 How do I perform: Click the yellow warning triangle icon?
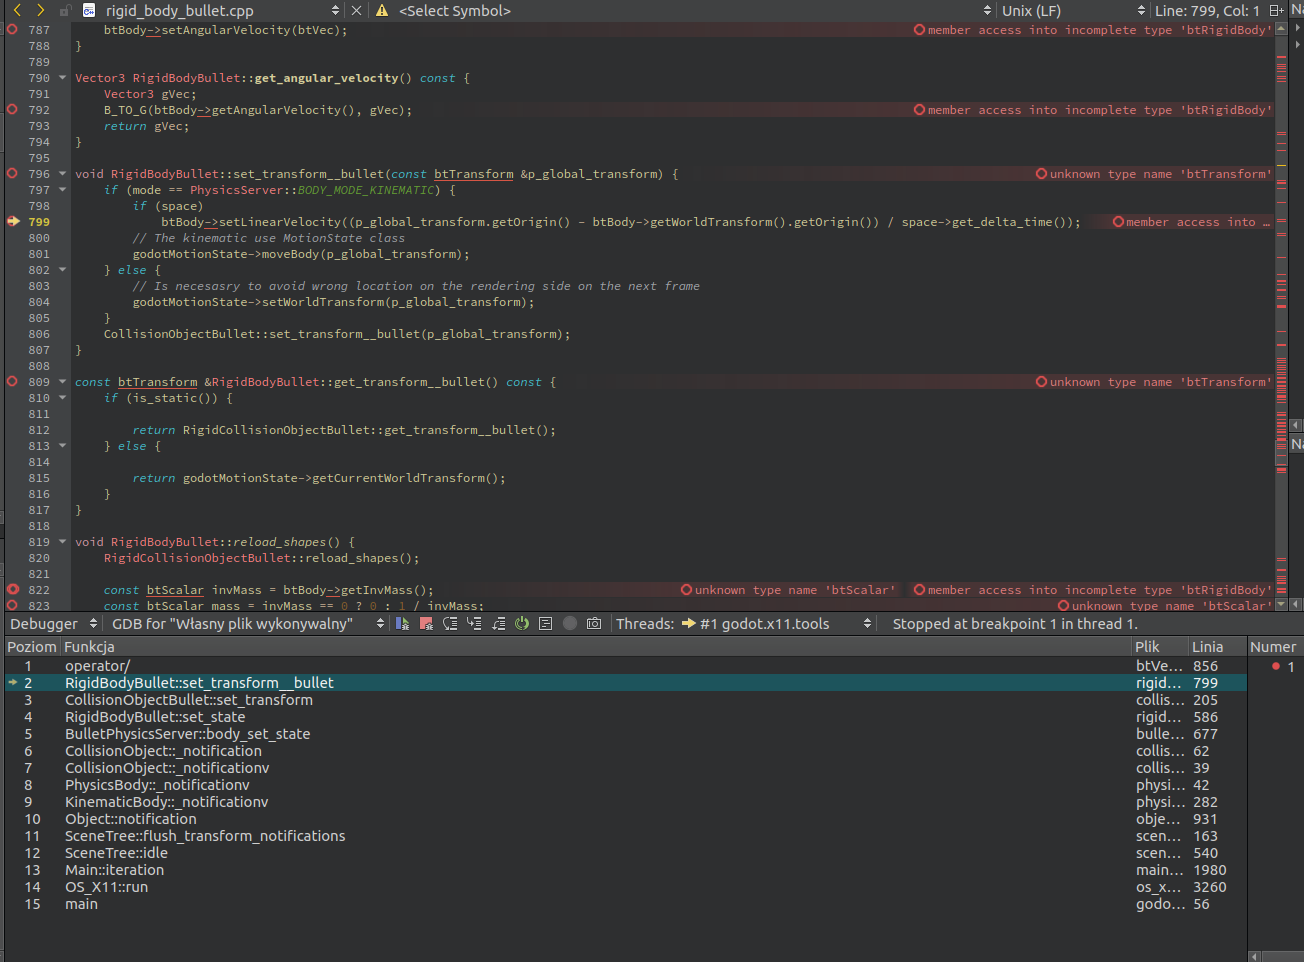click(382, 10)
